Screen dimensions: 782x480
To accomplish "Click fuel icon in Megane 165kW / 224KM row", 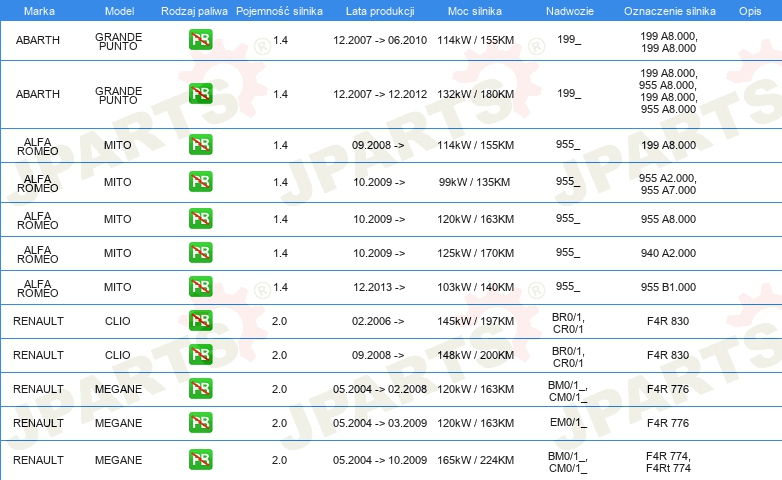I will [200, 460].
